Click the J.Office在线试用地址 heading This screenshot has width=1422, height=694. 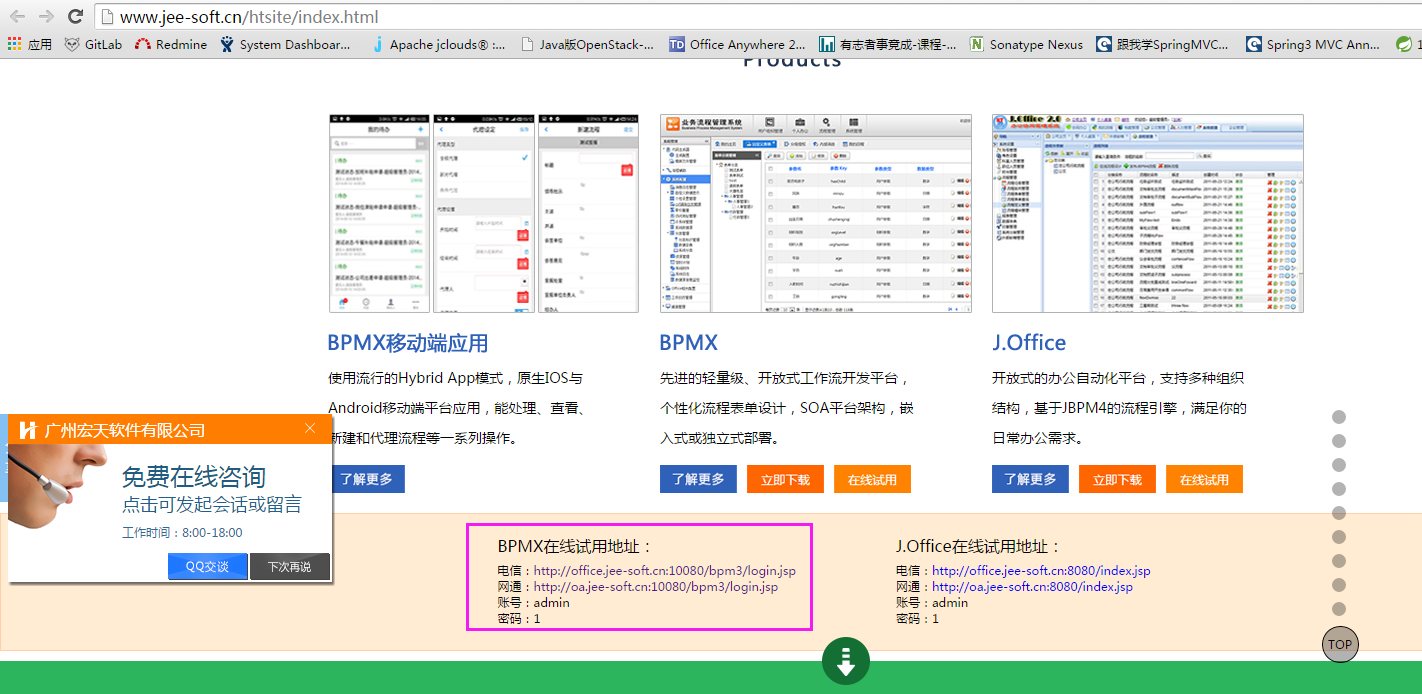(x=978, y=546)
